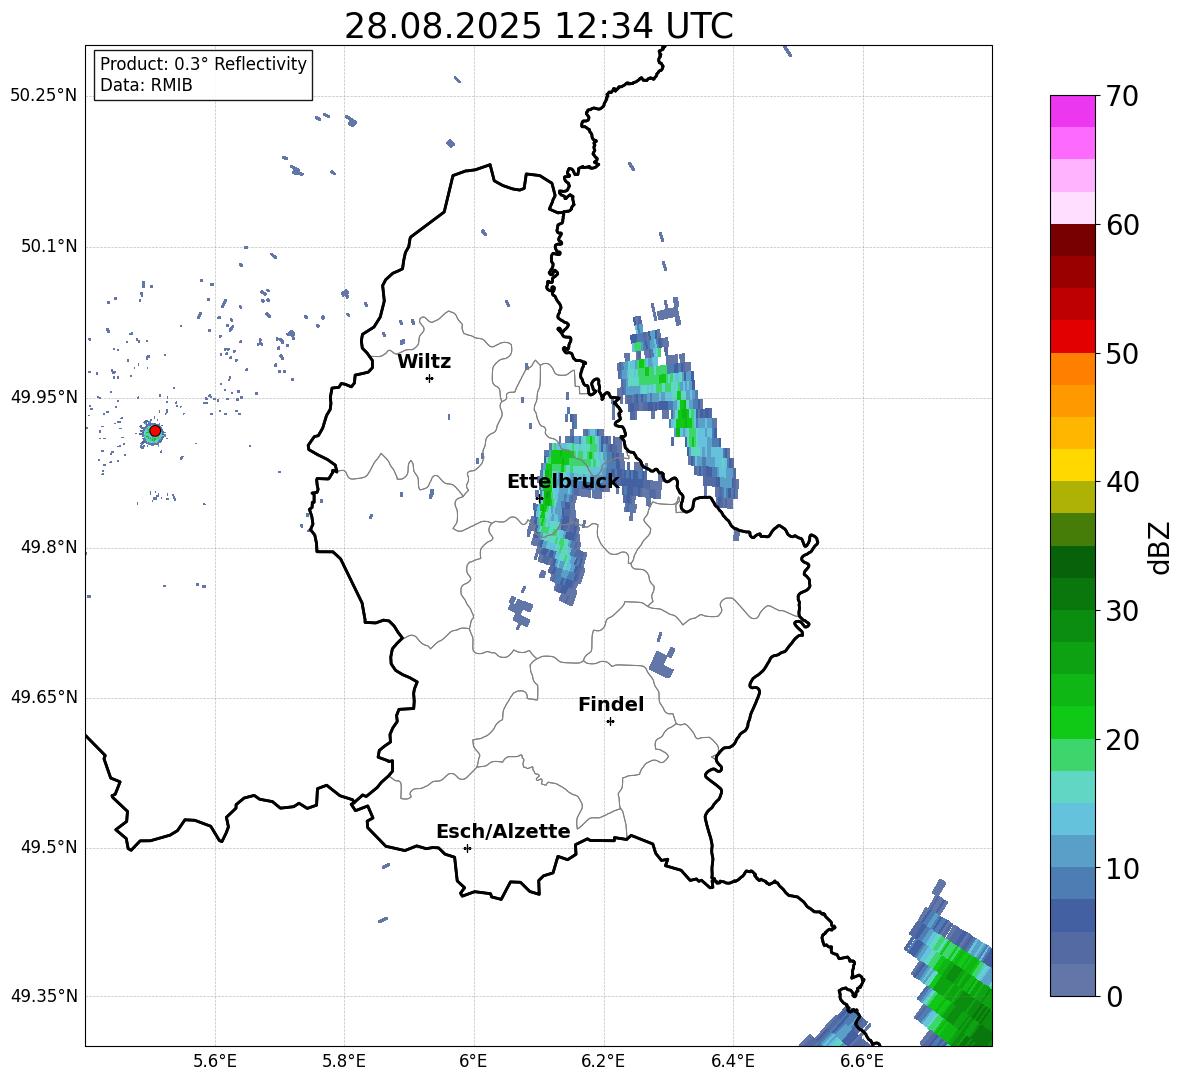Click the bright red swatch above 50 dBZ
The height and width of the screenshot is (1081, 1184).
point(1072,336)
